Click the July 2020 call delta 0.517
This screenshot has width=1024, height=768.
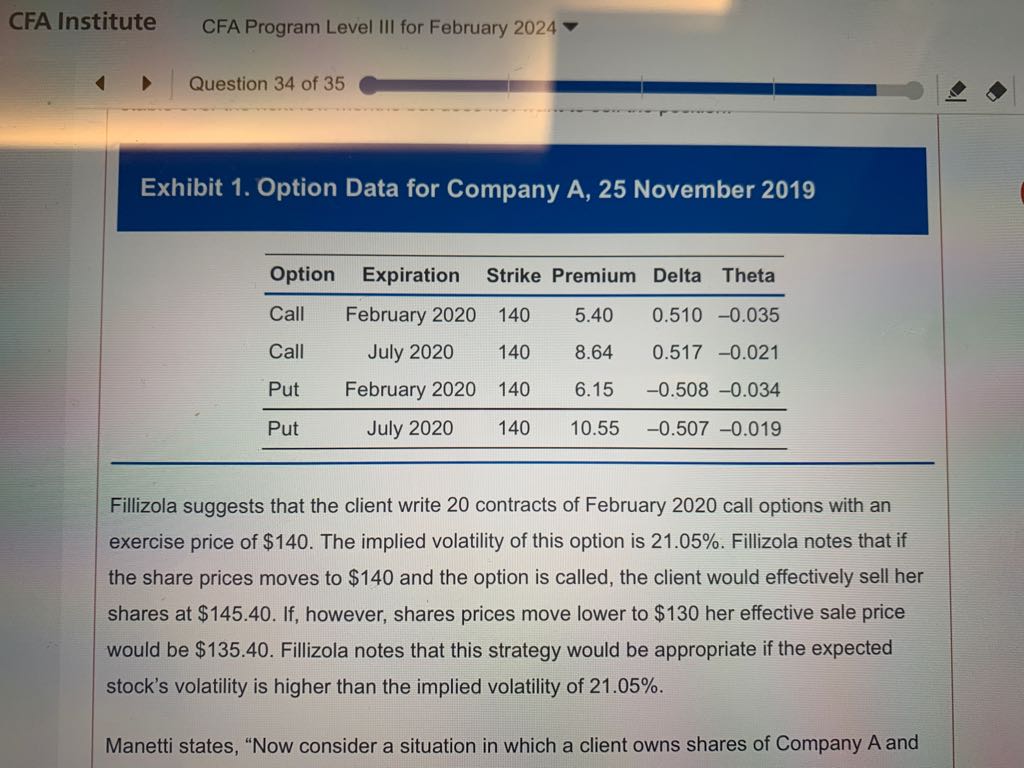coord(677,352)
